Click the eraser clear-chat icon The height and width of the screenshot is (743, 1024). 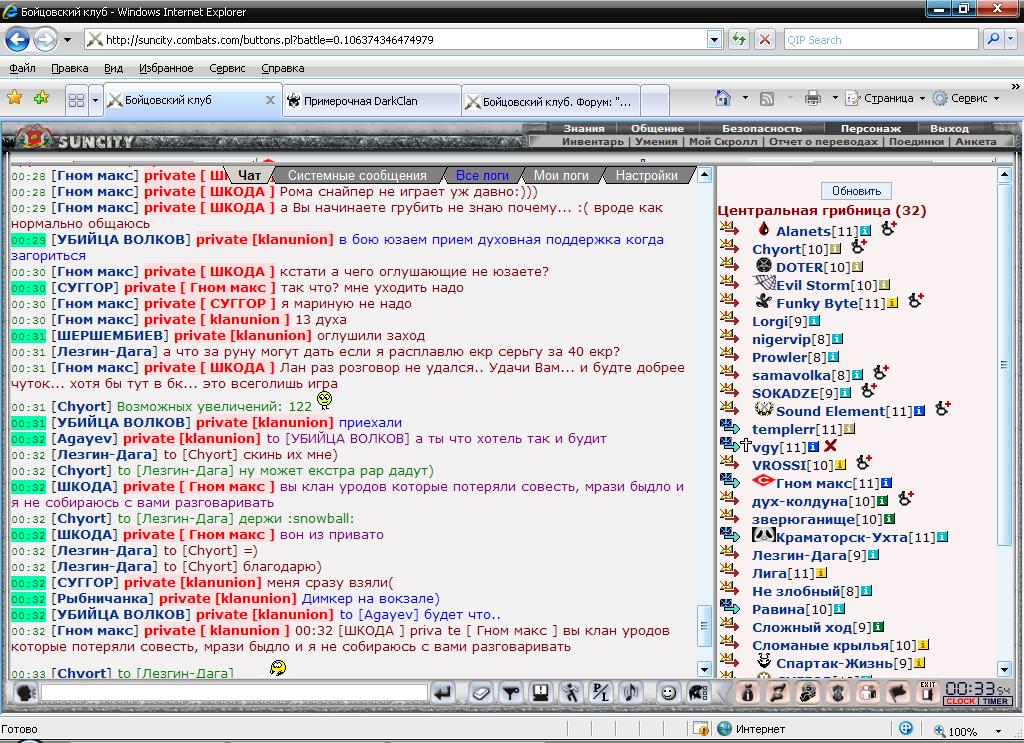pyautogui.click(x=482, y=692)
